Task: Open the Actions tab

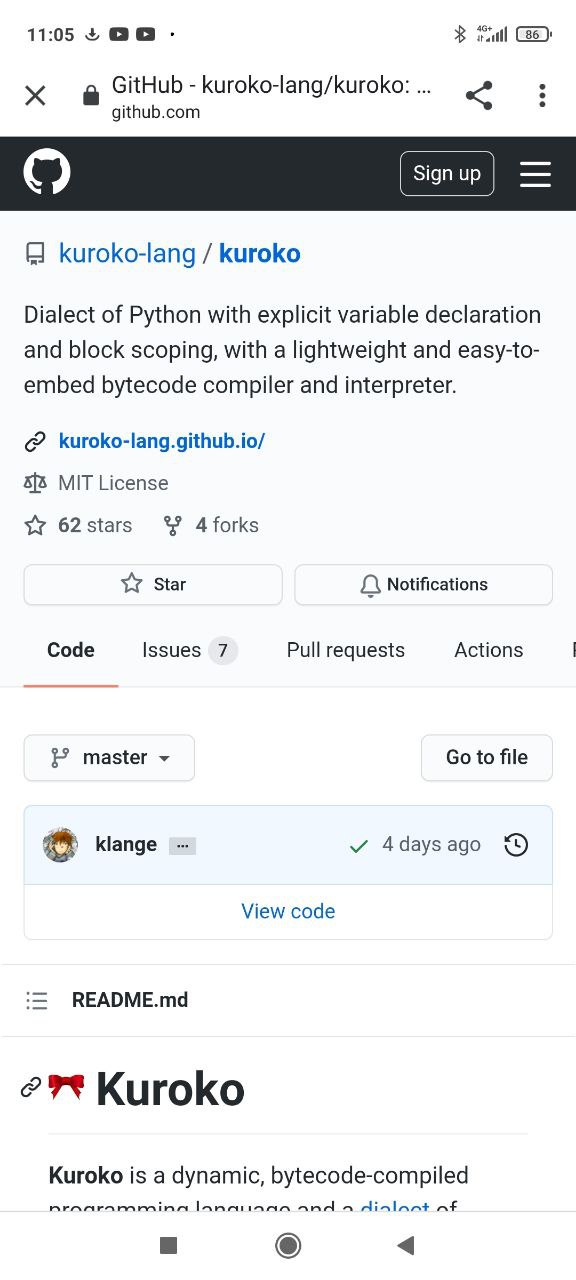Action: coord(489,650)
